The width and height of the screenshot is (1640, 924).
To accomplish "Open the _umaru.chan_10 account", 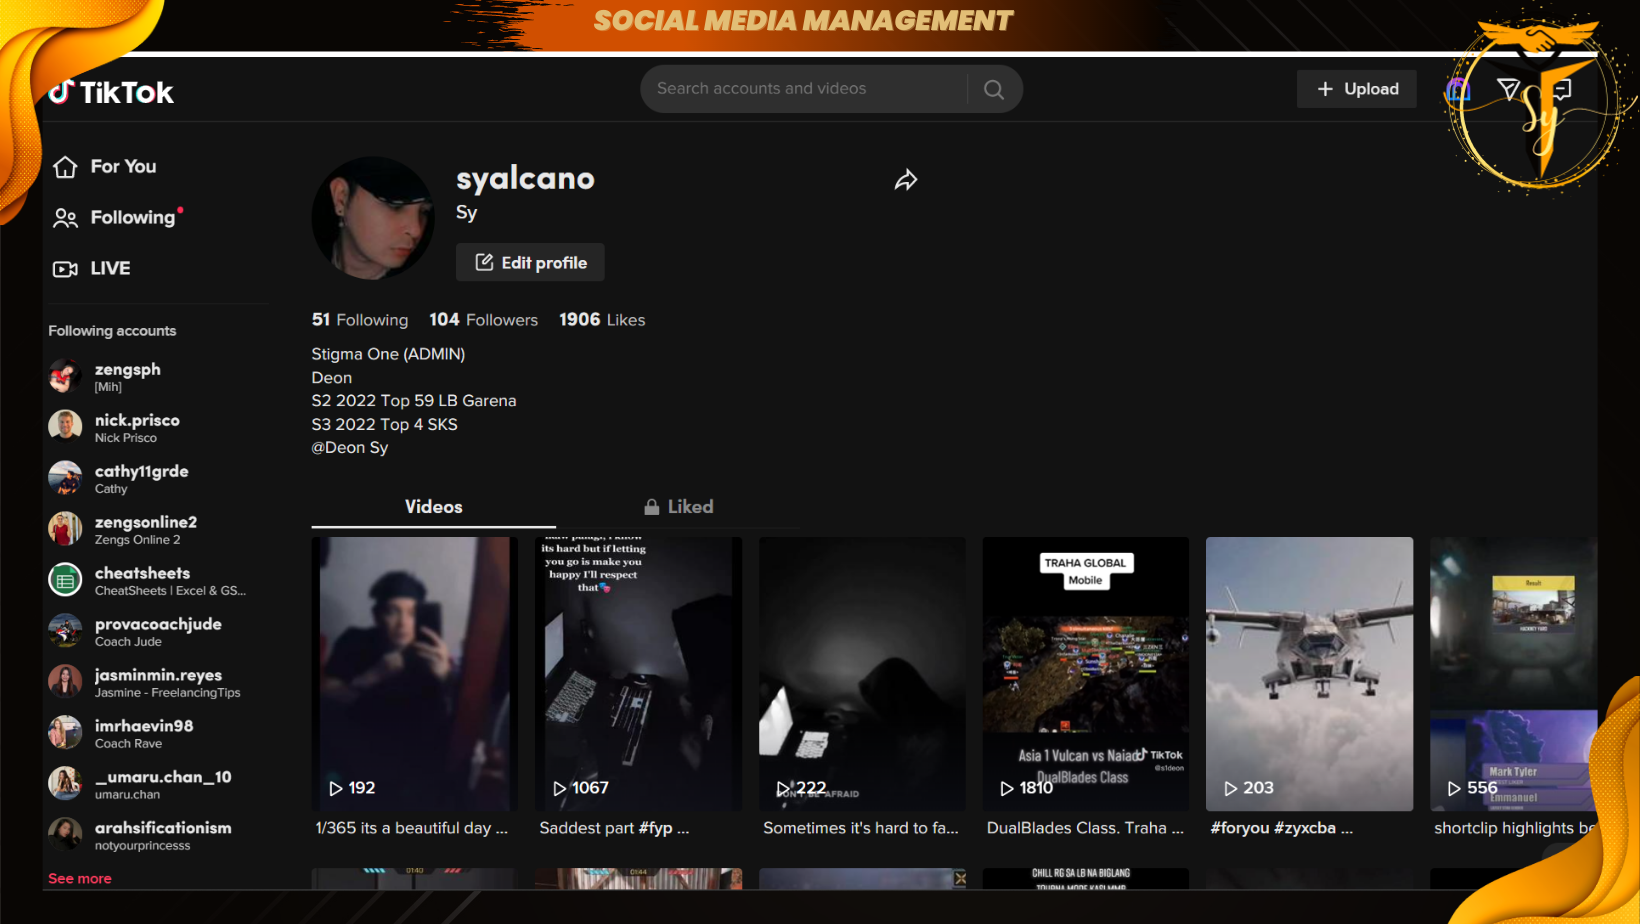I will 140,784.
